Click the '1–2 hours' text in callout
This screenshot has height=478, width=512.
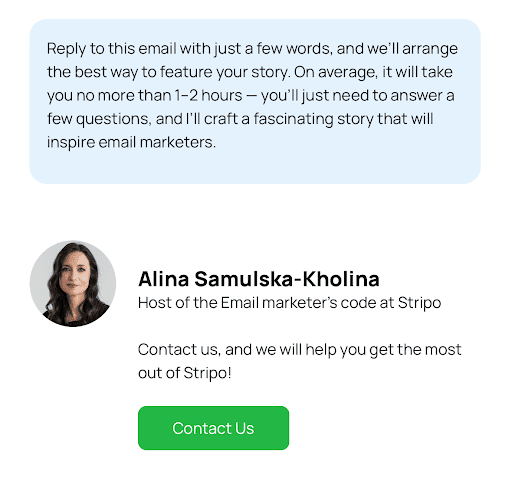point(208,95)
